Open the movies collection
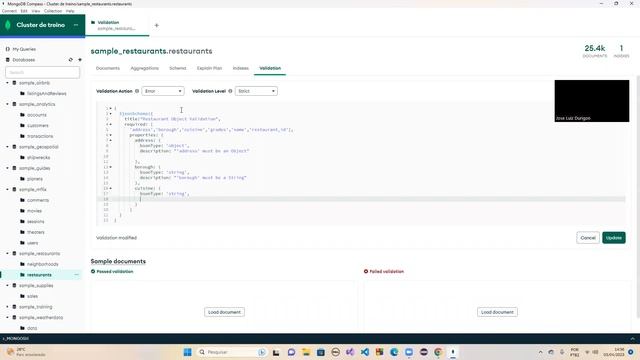The height and width of the screenshot is (360, 640). pyautogui.click(x=34, y=211)
